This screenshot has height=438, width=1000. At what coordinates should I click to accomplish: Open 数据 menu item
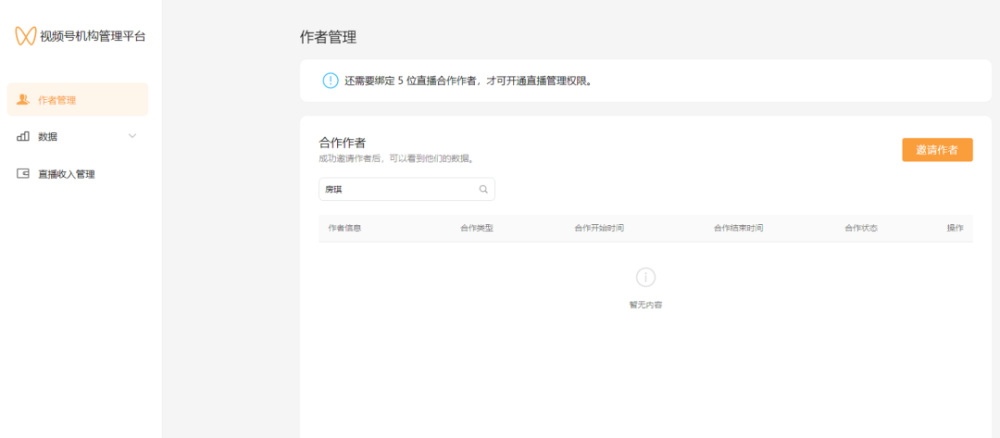click(x=78, y=136)
